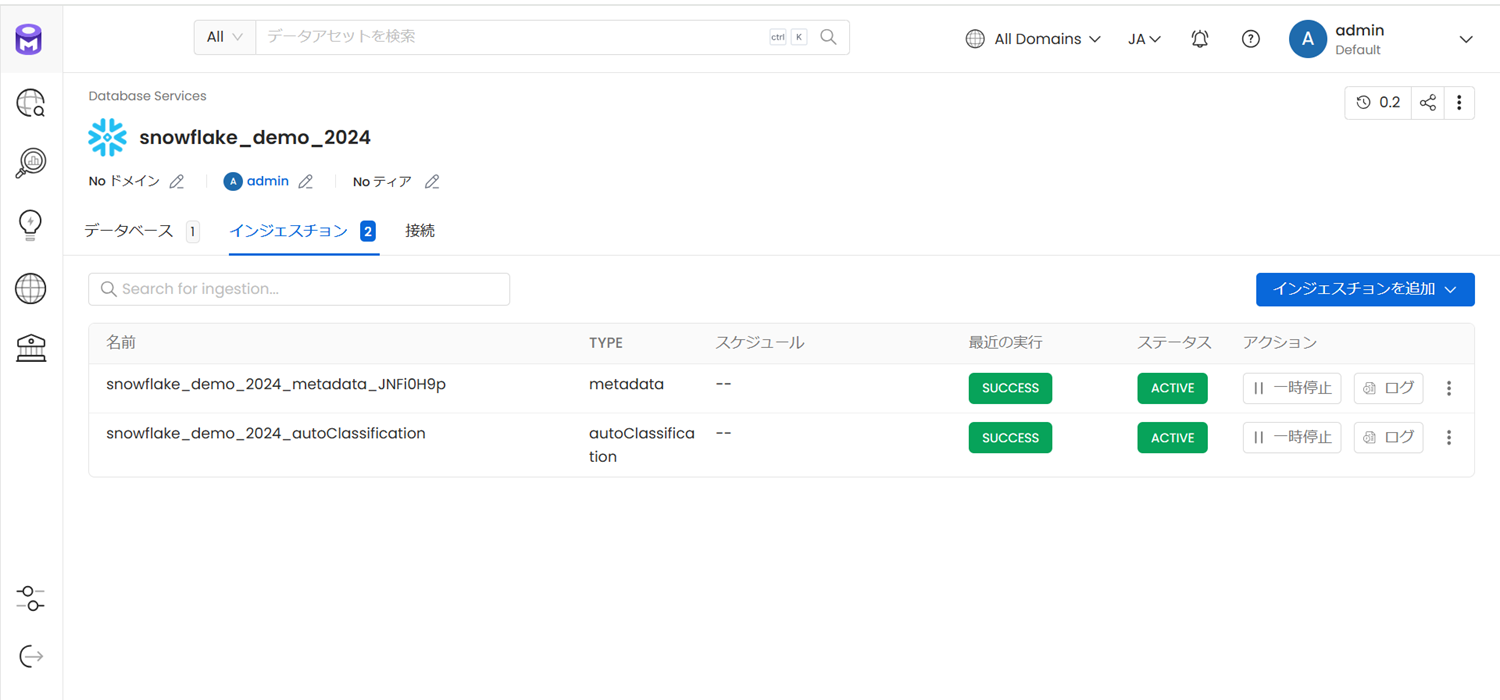Open the Domains globe sidebar icon
The height and width of the screenshot is (700, 1500).
31,289
